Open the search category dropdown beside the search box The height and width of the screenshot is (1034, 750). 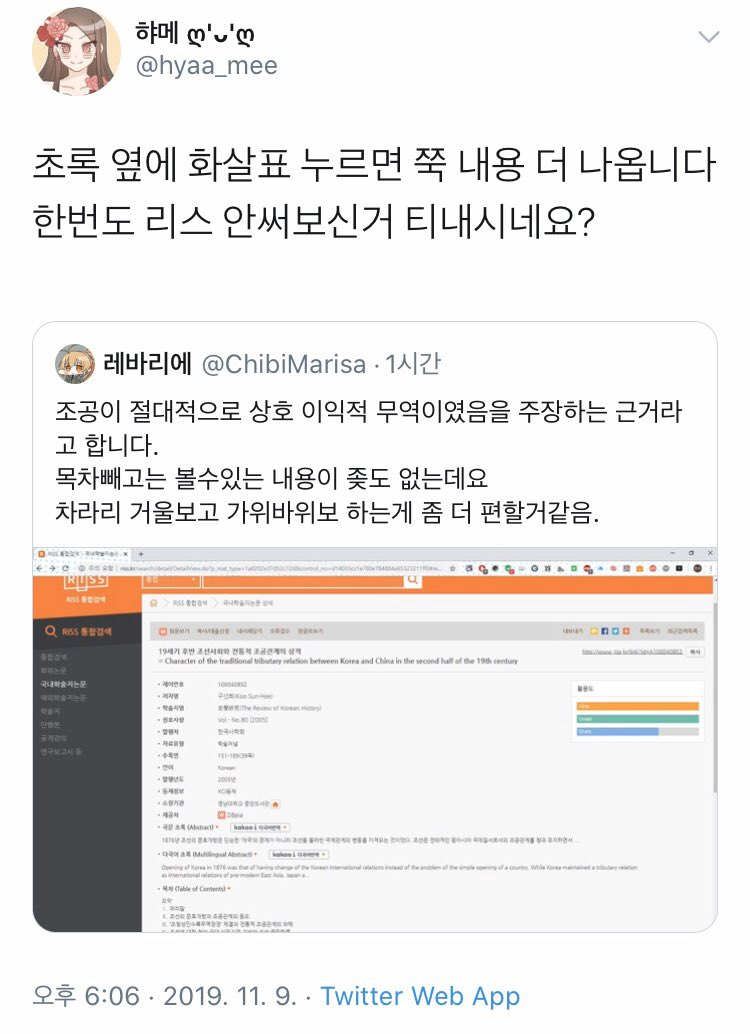(172, 580)
